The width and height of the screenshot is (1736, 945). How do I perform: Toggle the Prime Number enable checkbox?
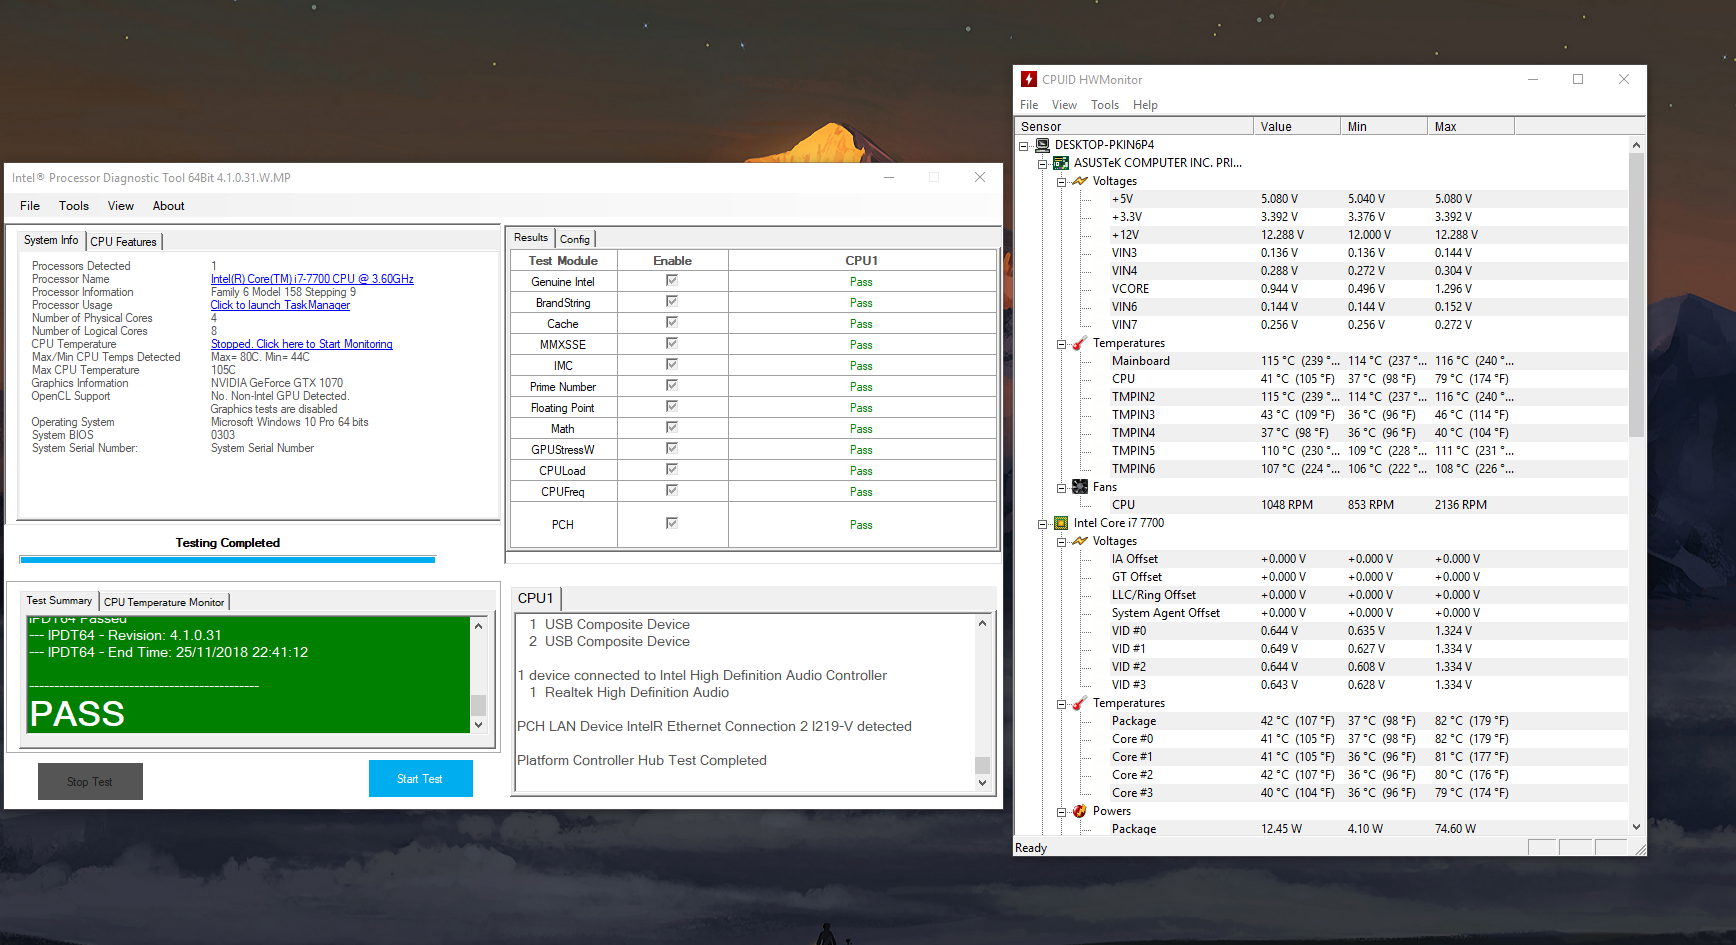pos(672,386)
